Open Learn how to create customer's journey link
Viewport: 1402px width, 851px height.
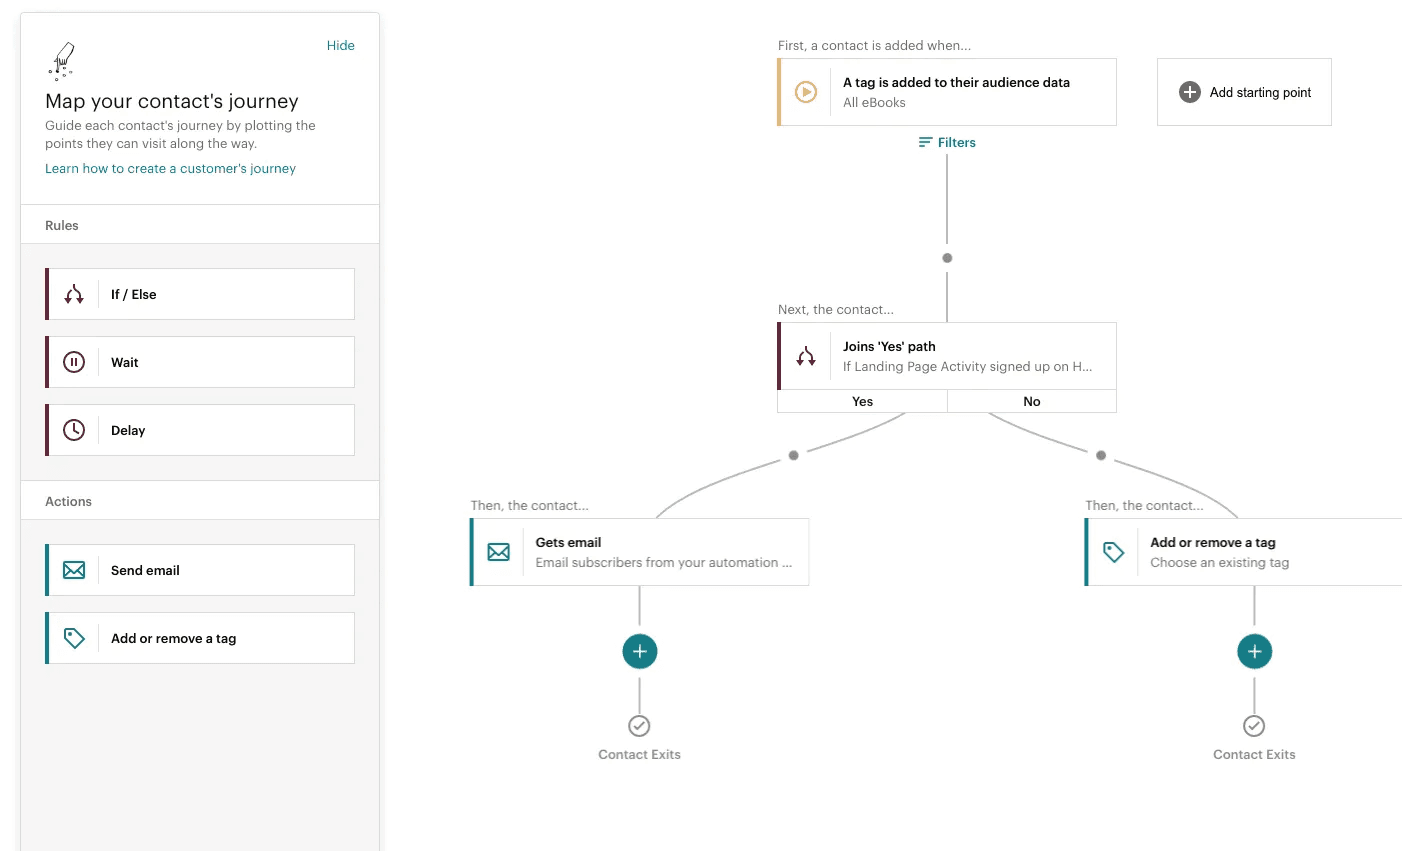click(x=170, y=169)
